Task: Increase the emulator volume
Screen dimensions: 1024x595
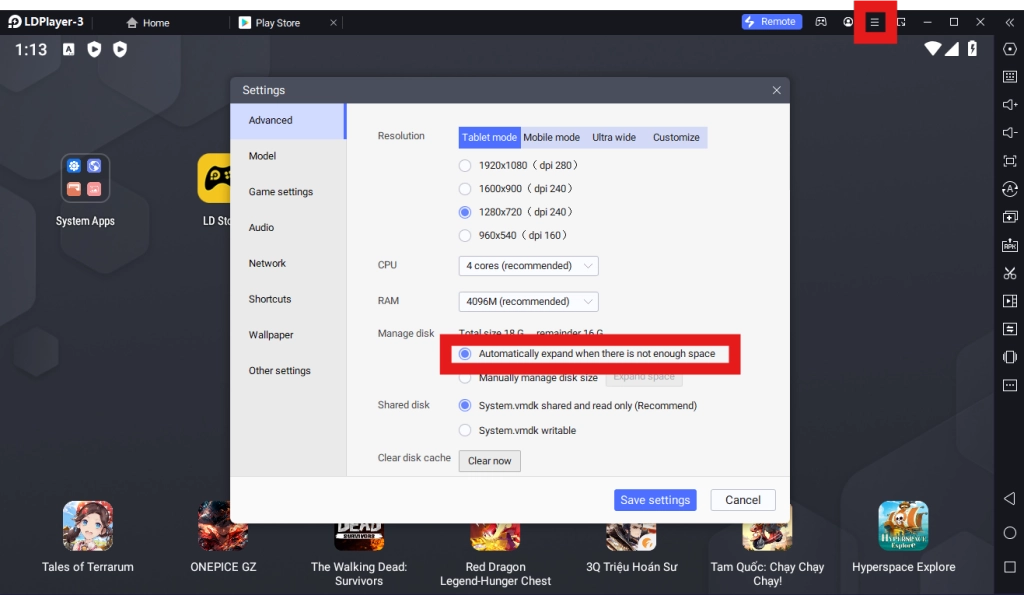Action: 1010,104
